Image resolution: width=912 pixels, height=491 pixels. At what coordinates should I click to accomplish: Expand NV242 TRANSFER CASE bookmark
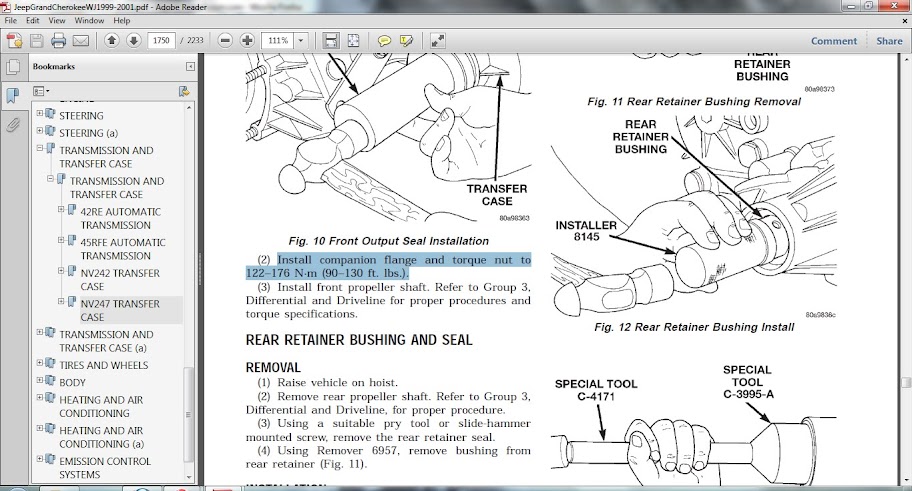61,271
